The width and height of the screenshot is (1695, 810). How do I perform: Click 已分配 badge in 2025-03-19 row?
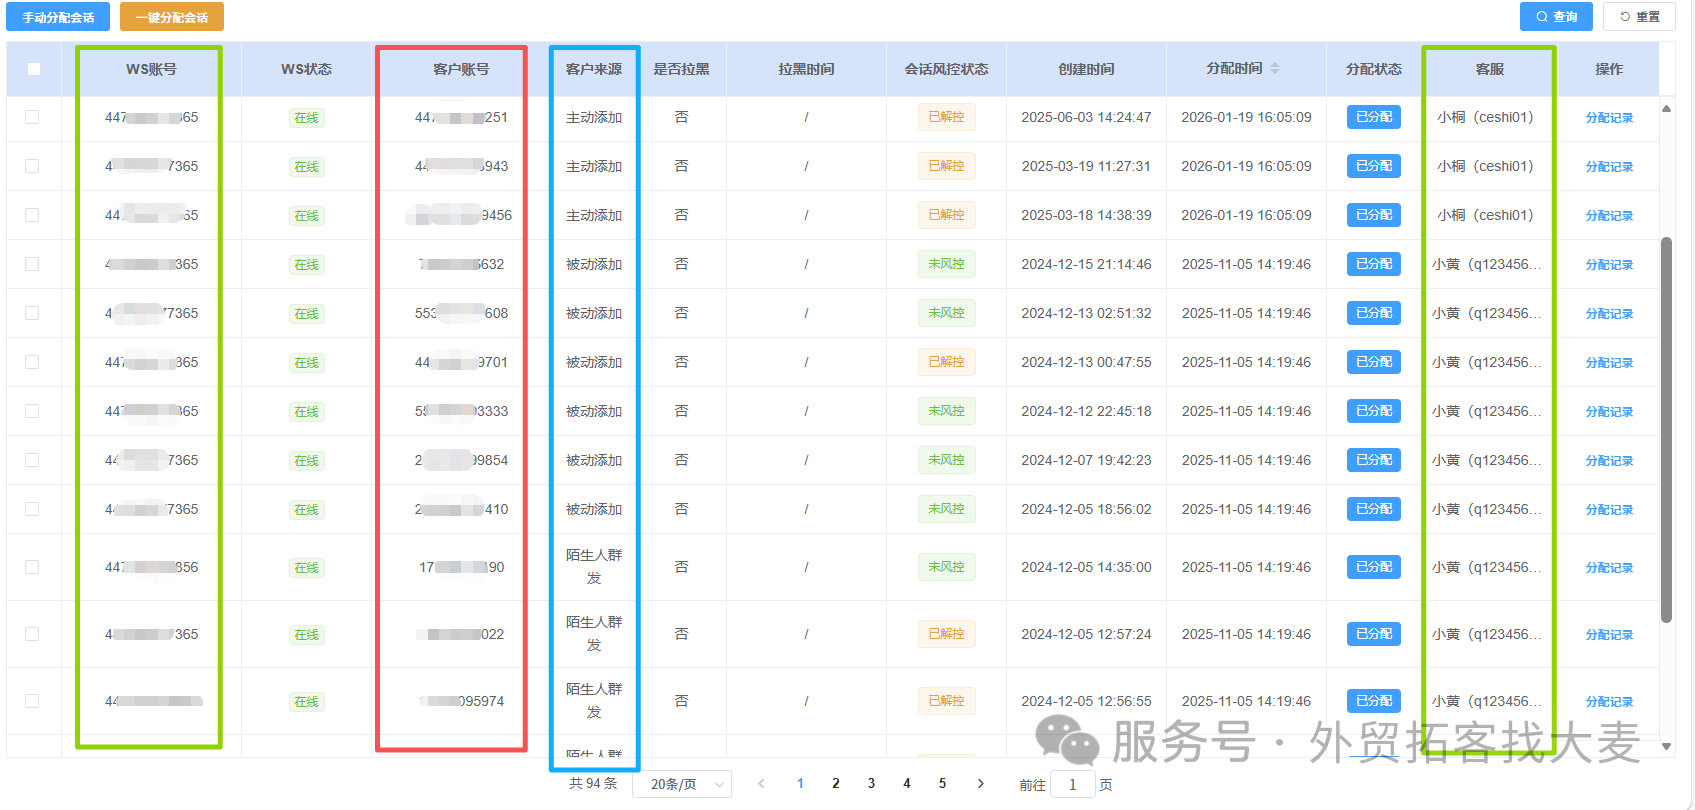[1374, 166]
